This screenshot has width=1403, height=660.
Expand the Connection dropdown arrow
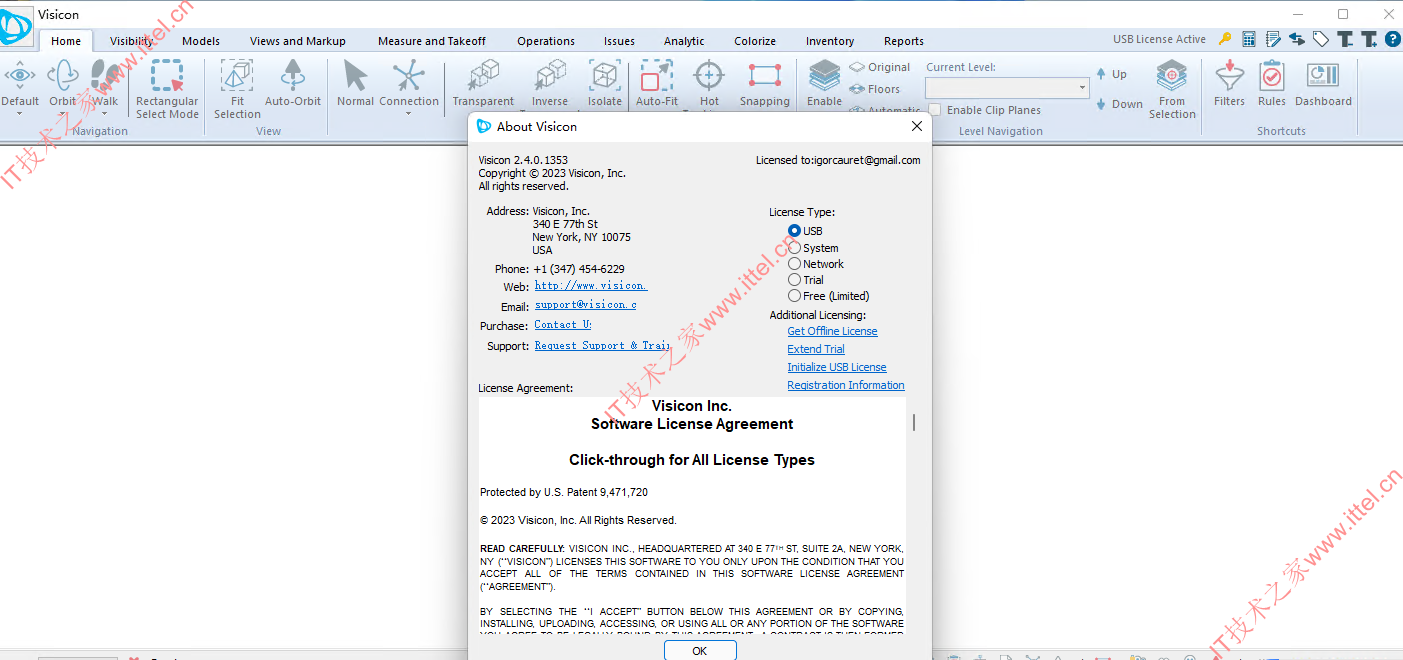tap(408, 113)
